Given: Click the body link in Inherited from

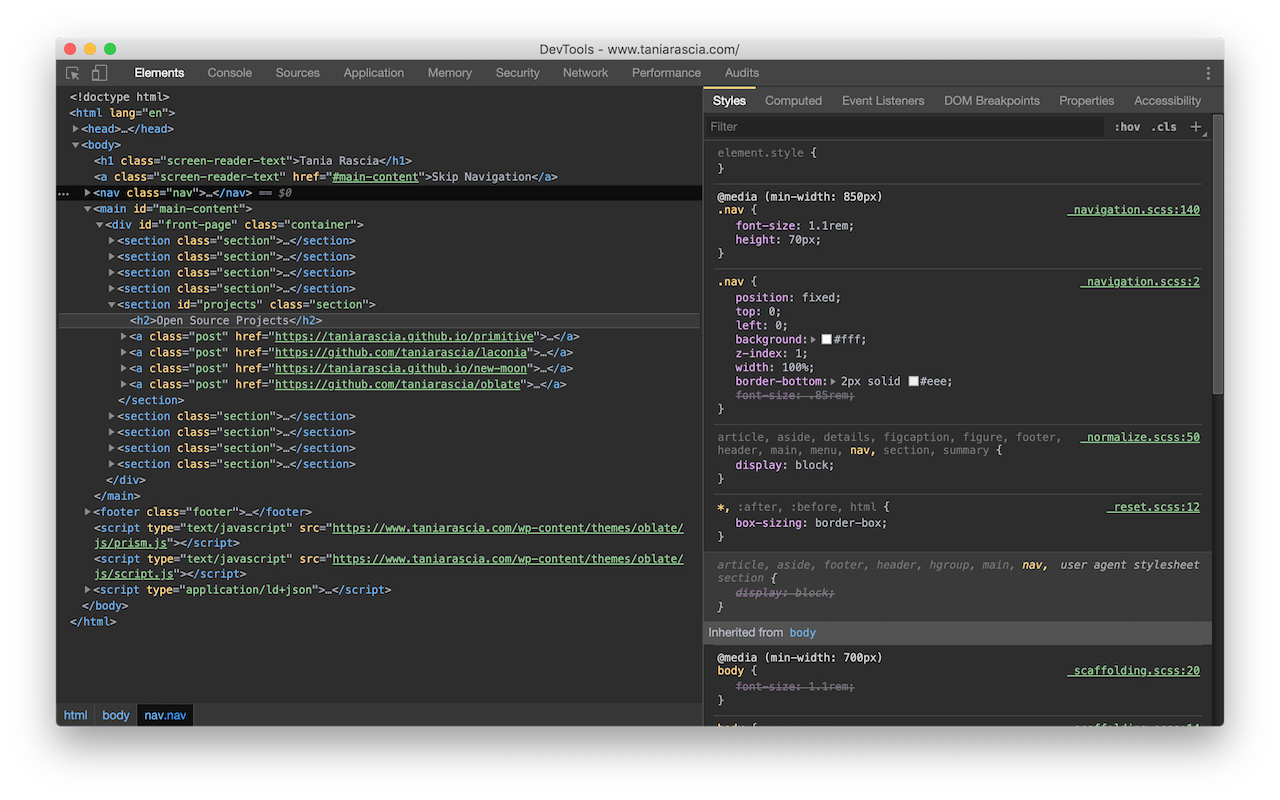Looking at the screenshot, I should tap(803, 633).
